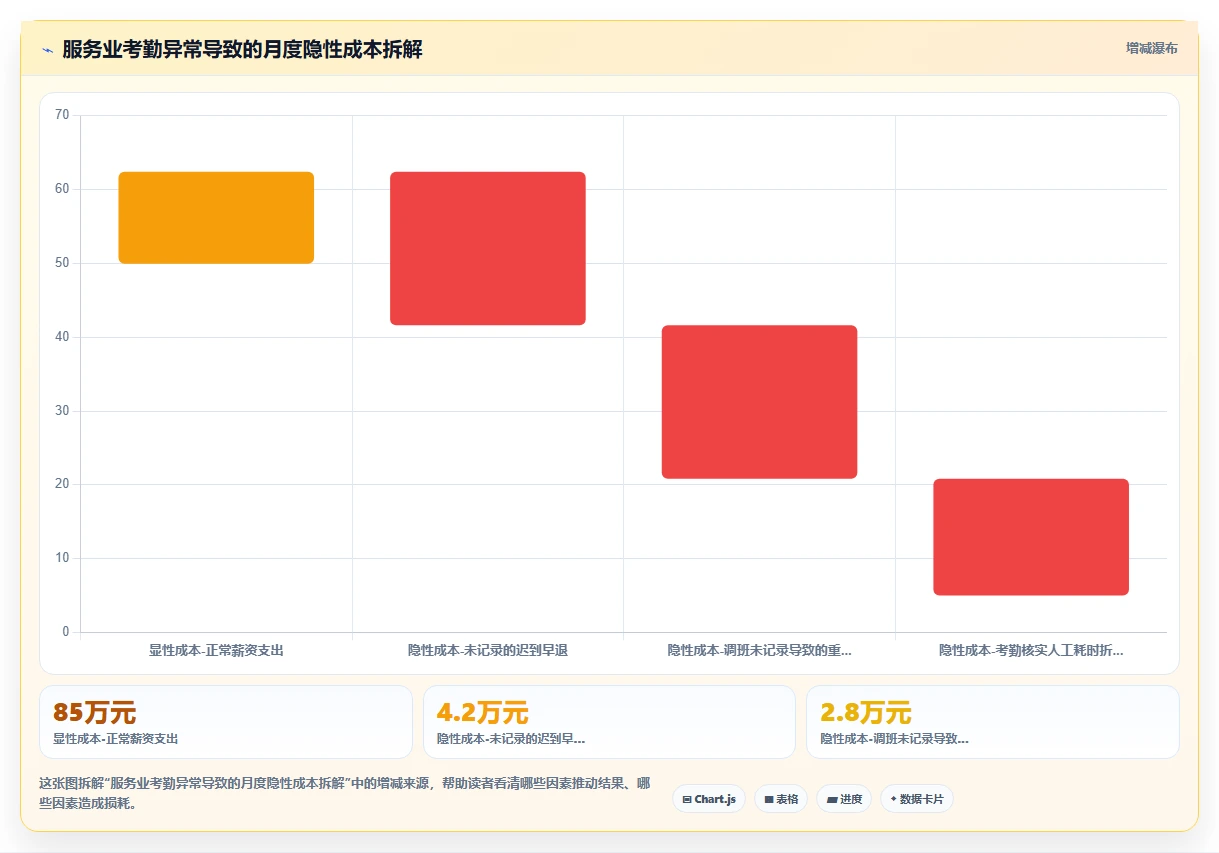Click the 数据卡片 tag chip
This screenshot has width=1219, height=853.
click(x=917, y=799)
